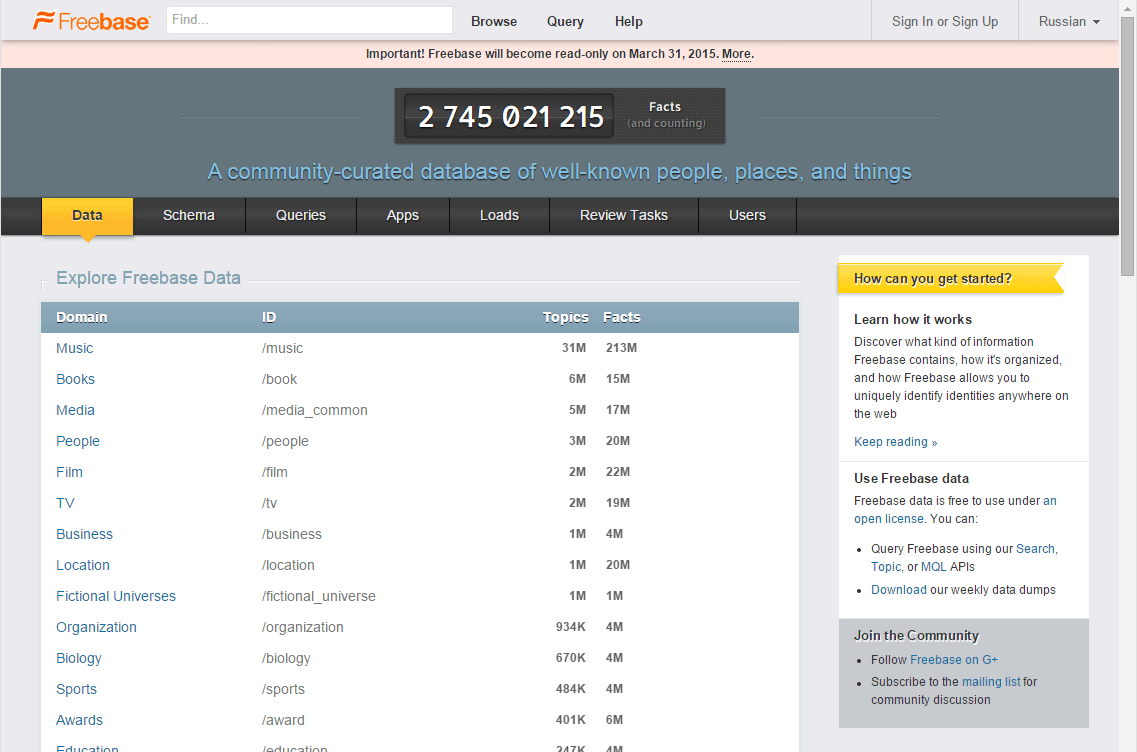Click the Find search field
This screenshot has height=752, width=1137.
pyautogui.click(x=309, y=20)
